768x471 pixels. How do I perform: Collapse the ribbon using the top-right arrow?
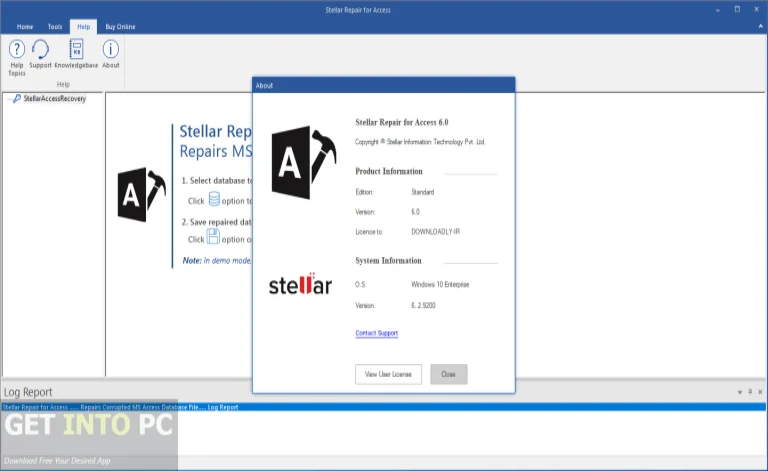[761, 26]
